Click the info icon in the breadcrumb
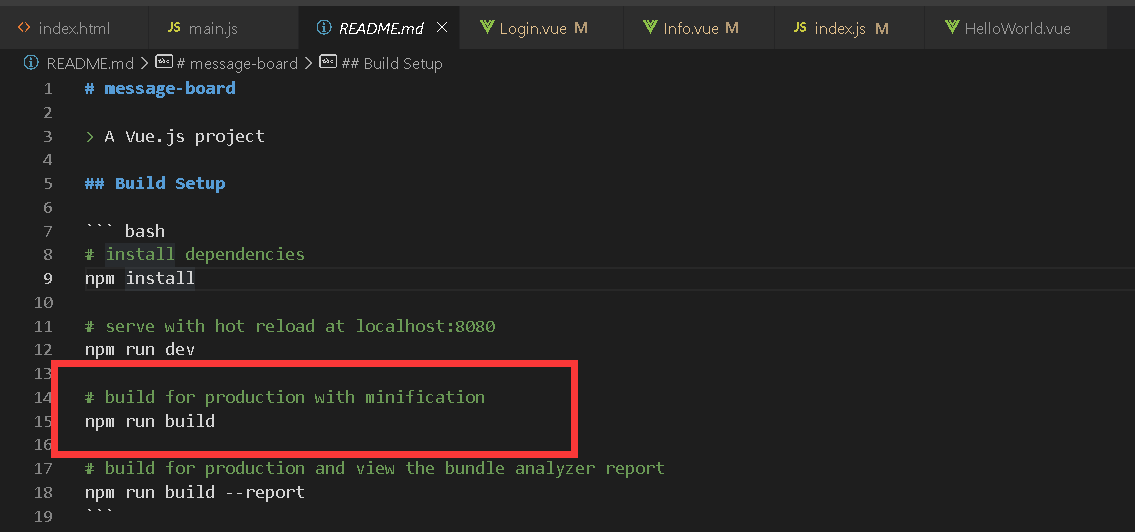This screenshot has width=1135, height=532. 30,62
